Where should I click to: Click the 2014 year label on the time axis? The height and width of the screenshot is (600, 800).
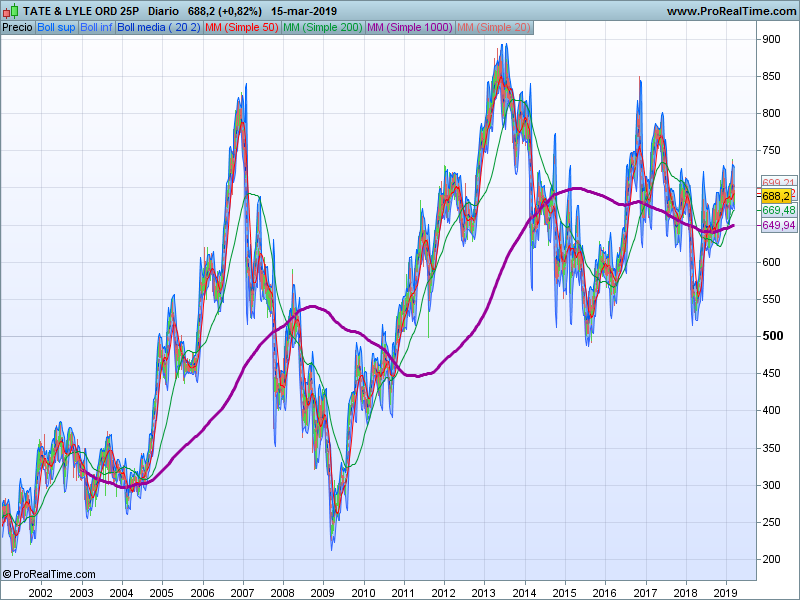pos(524,593)
